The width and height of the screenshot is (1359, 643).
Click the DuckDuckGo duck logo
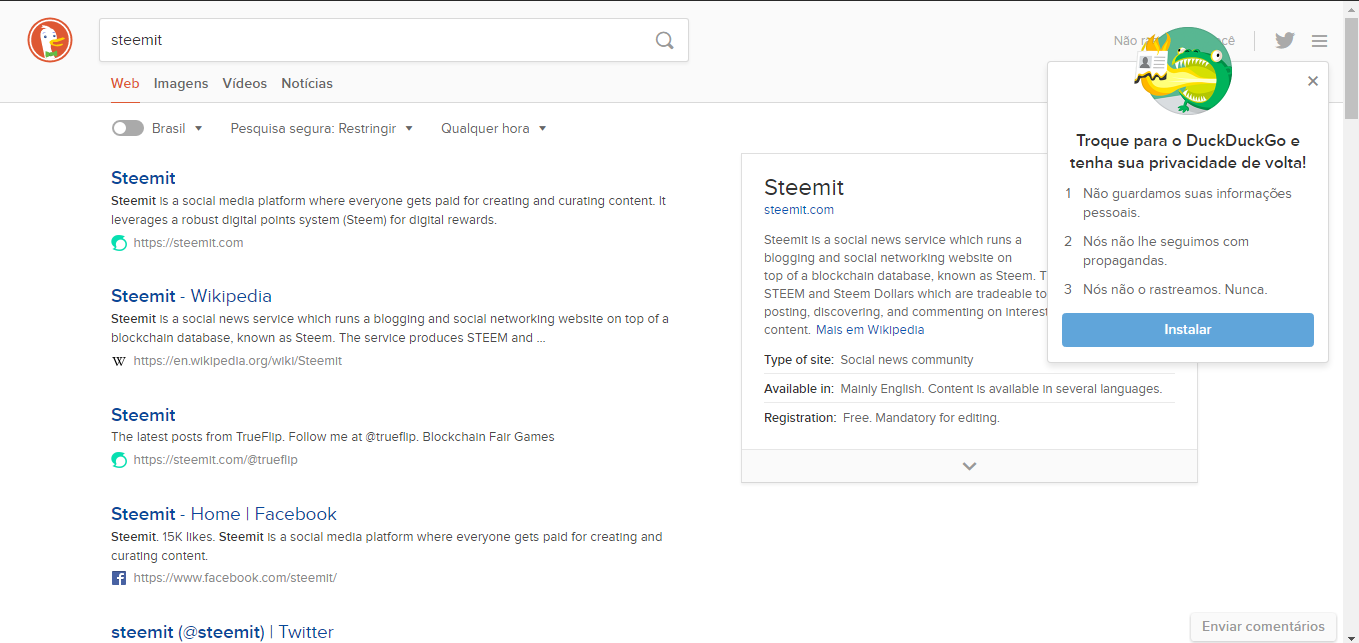pyautogui.click(x=50, y=40)
